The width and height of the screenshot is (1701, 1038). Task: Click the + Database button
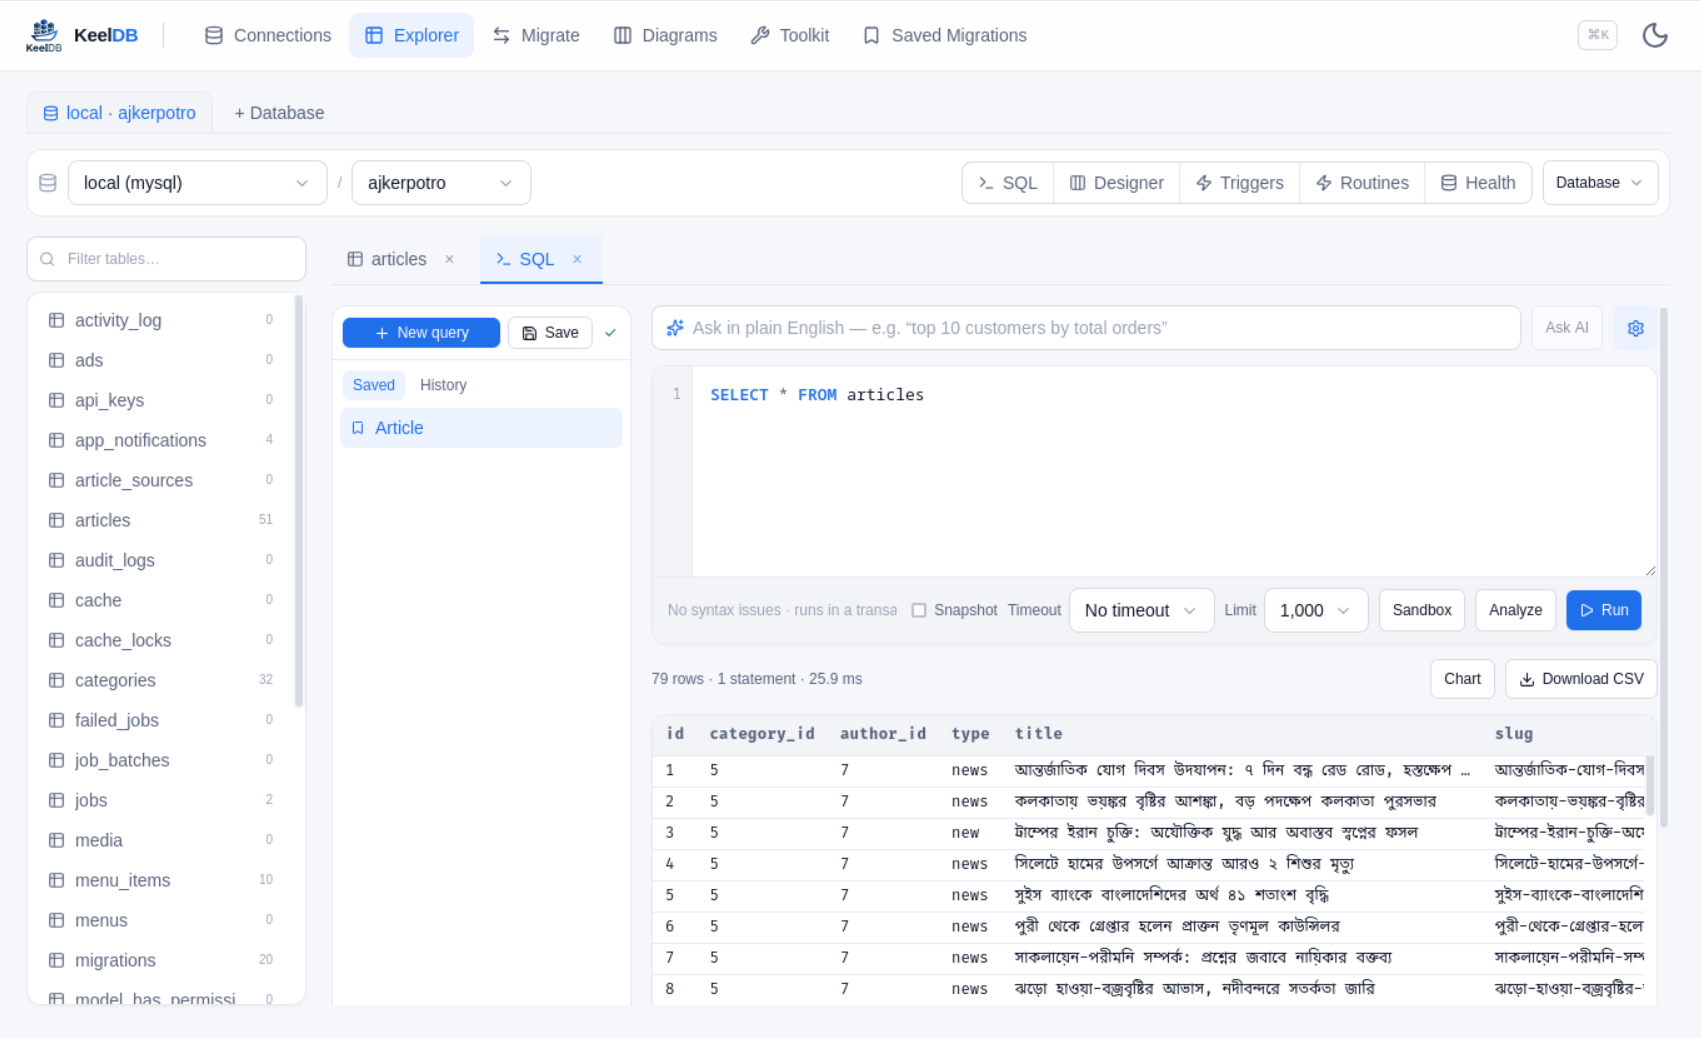click(x=279, y=113)
